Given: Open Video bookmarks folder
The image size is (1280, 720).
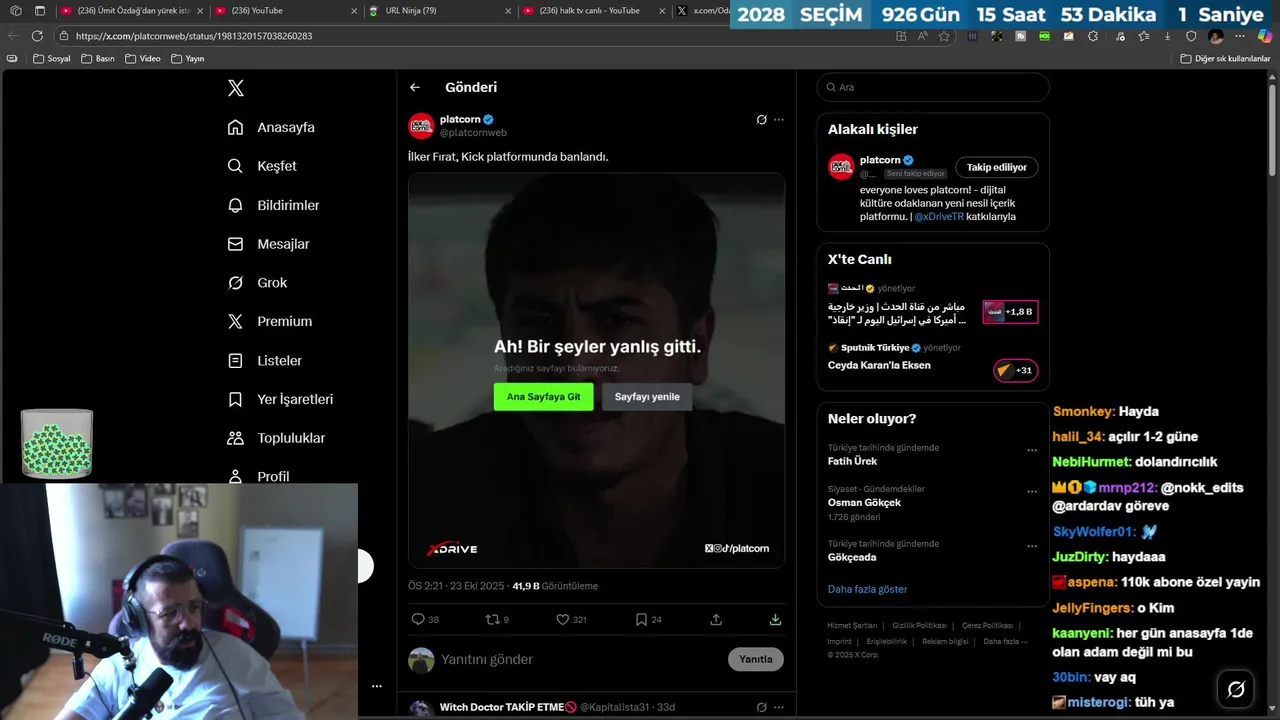Looking at the screenshot, I should tap(142, 59).
